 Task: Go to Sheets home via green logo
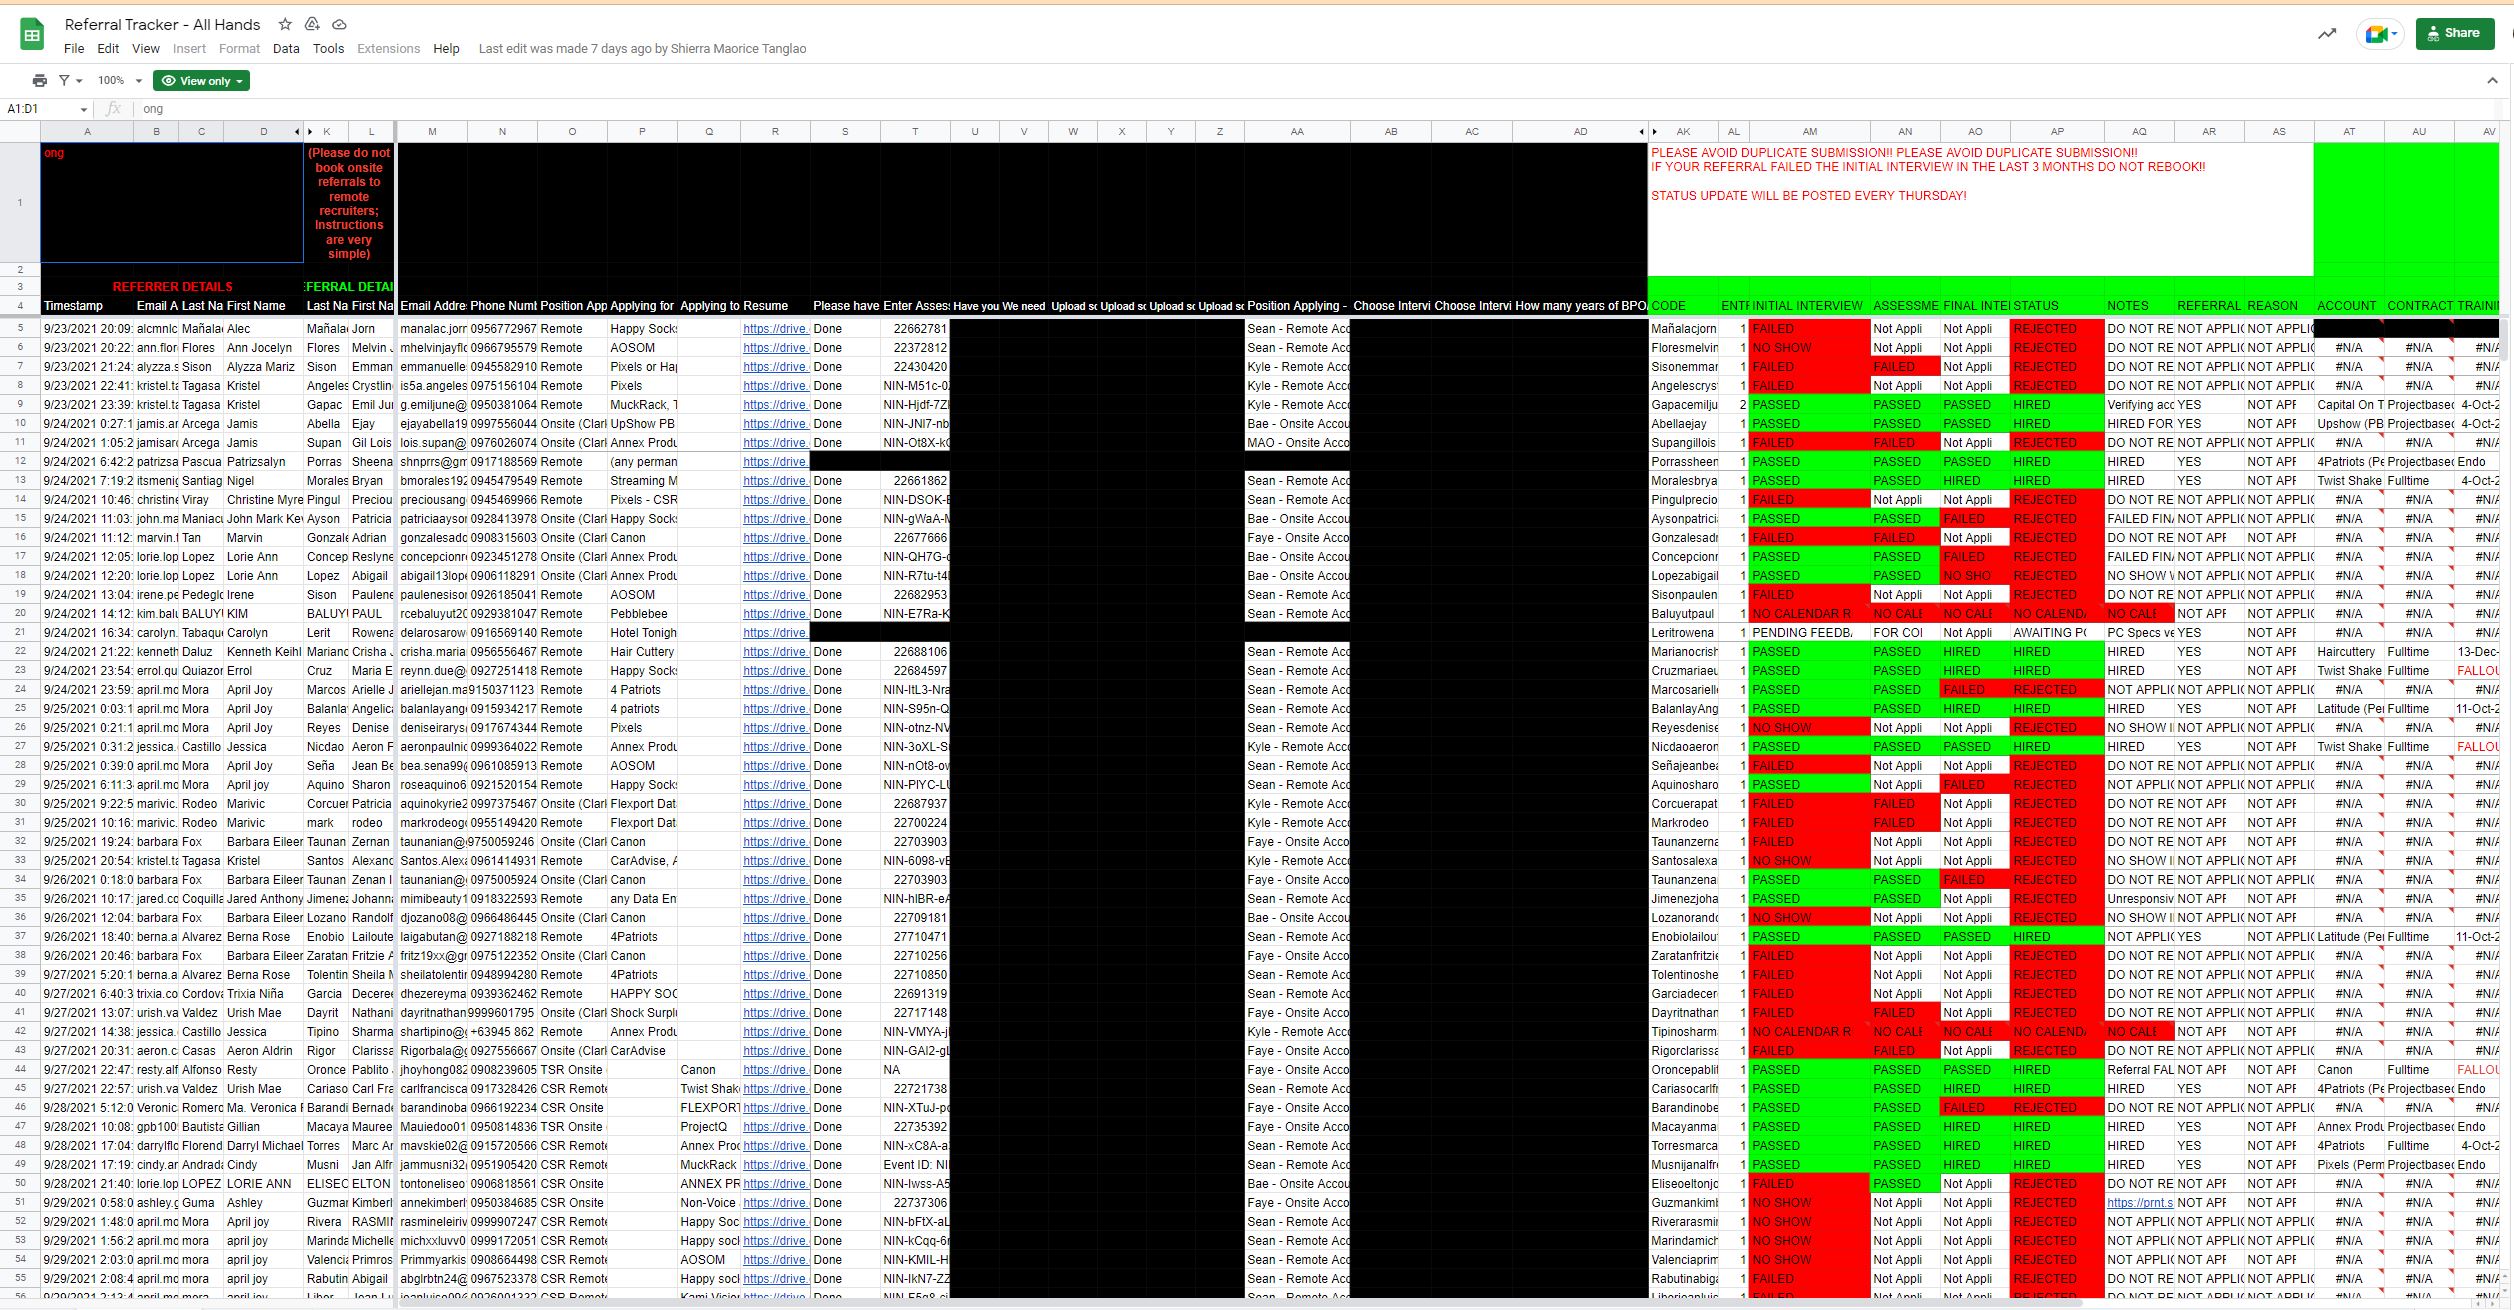click(32, 35)
